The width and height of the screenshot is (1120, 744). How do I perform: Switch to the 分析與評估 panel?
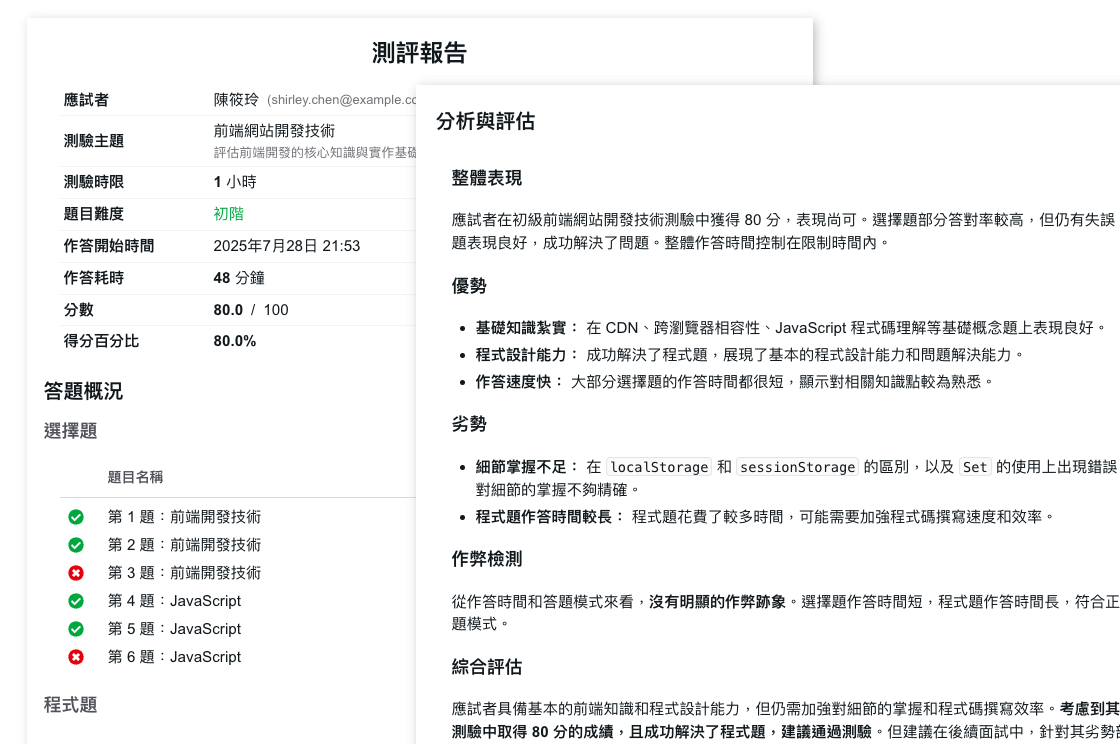[x=485, y=123]
